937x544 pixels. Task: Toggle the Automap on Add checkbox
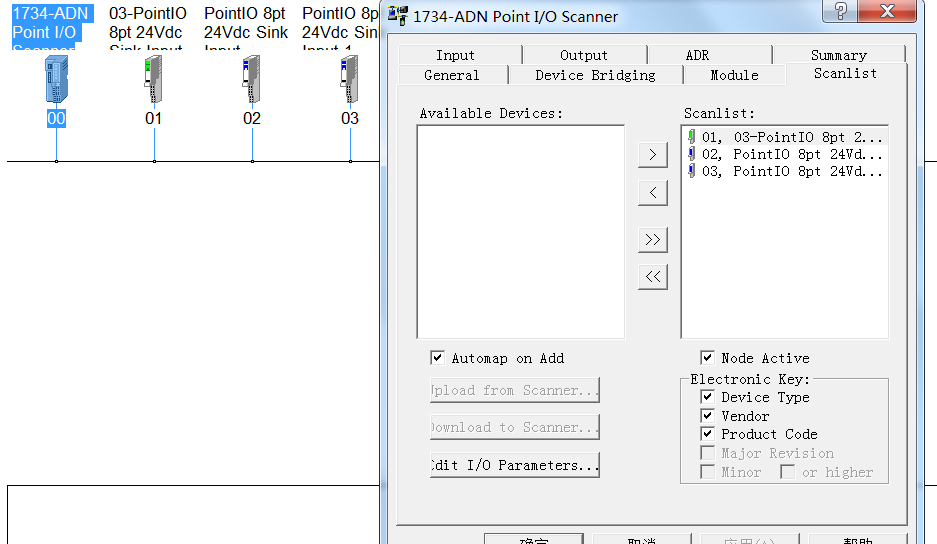click(437, 358)
